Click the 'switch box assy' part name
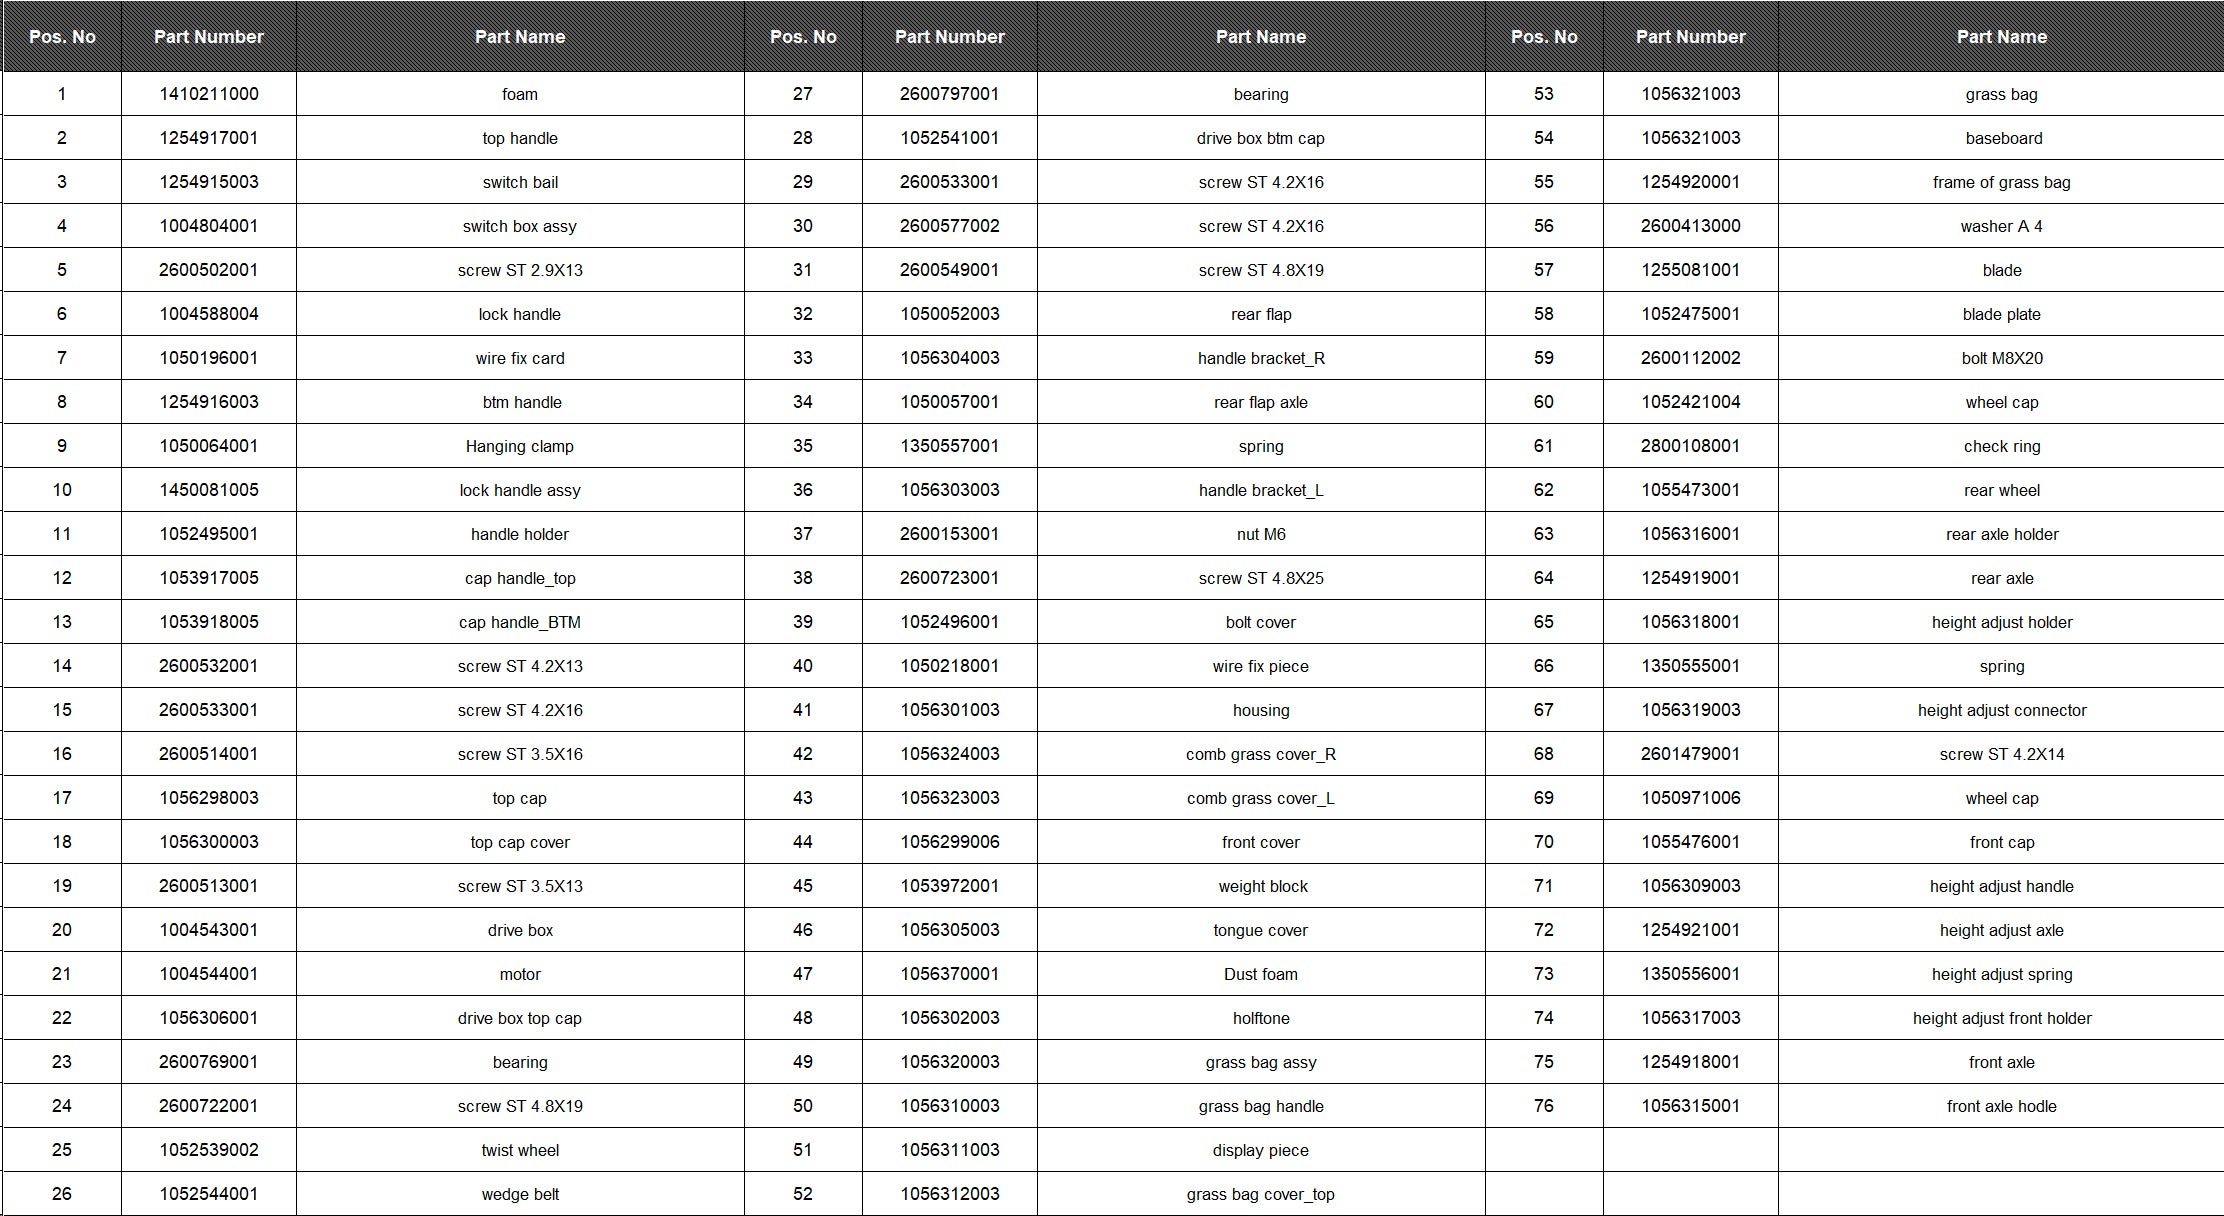This screenshot has width=2224, height=1216. 520,226
